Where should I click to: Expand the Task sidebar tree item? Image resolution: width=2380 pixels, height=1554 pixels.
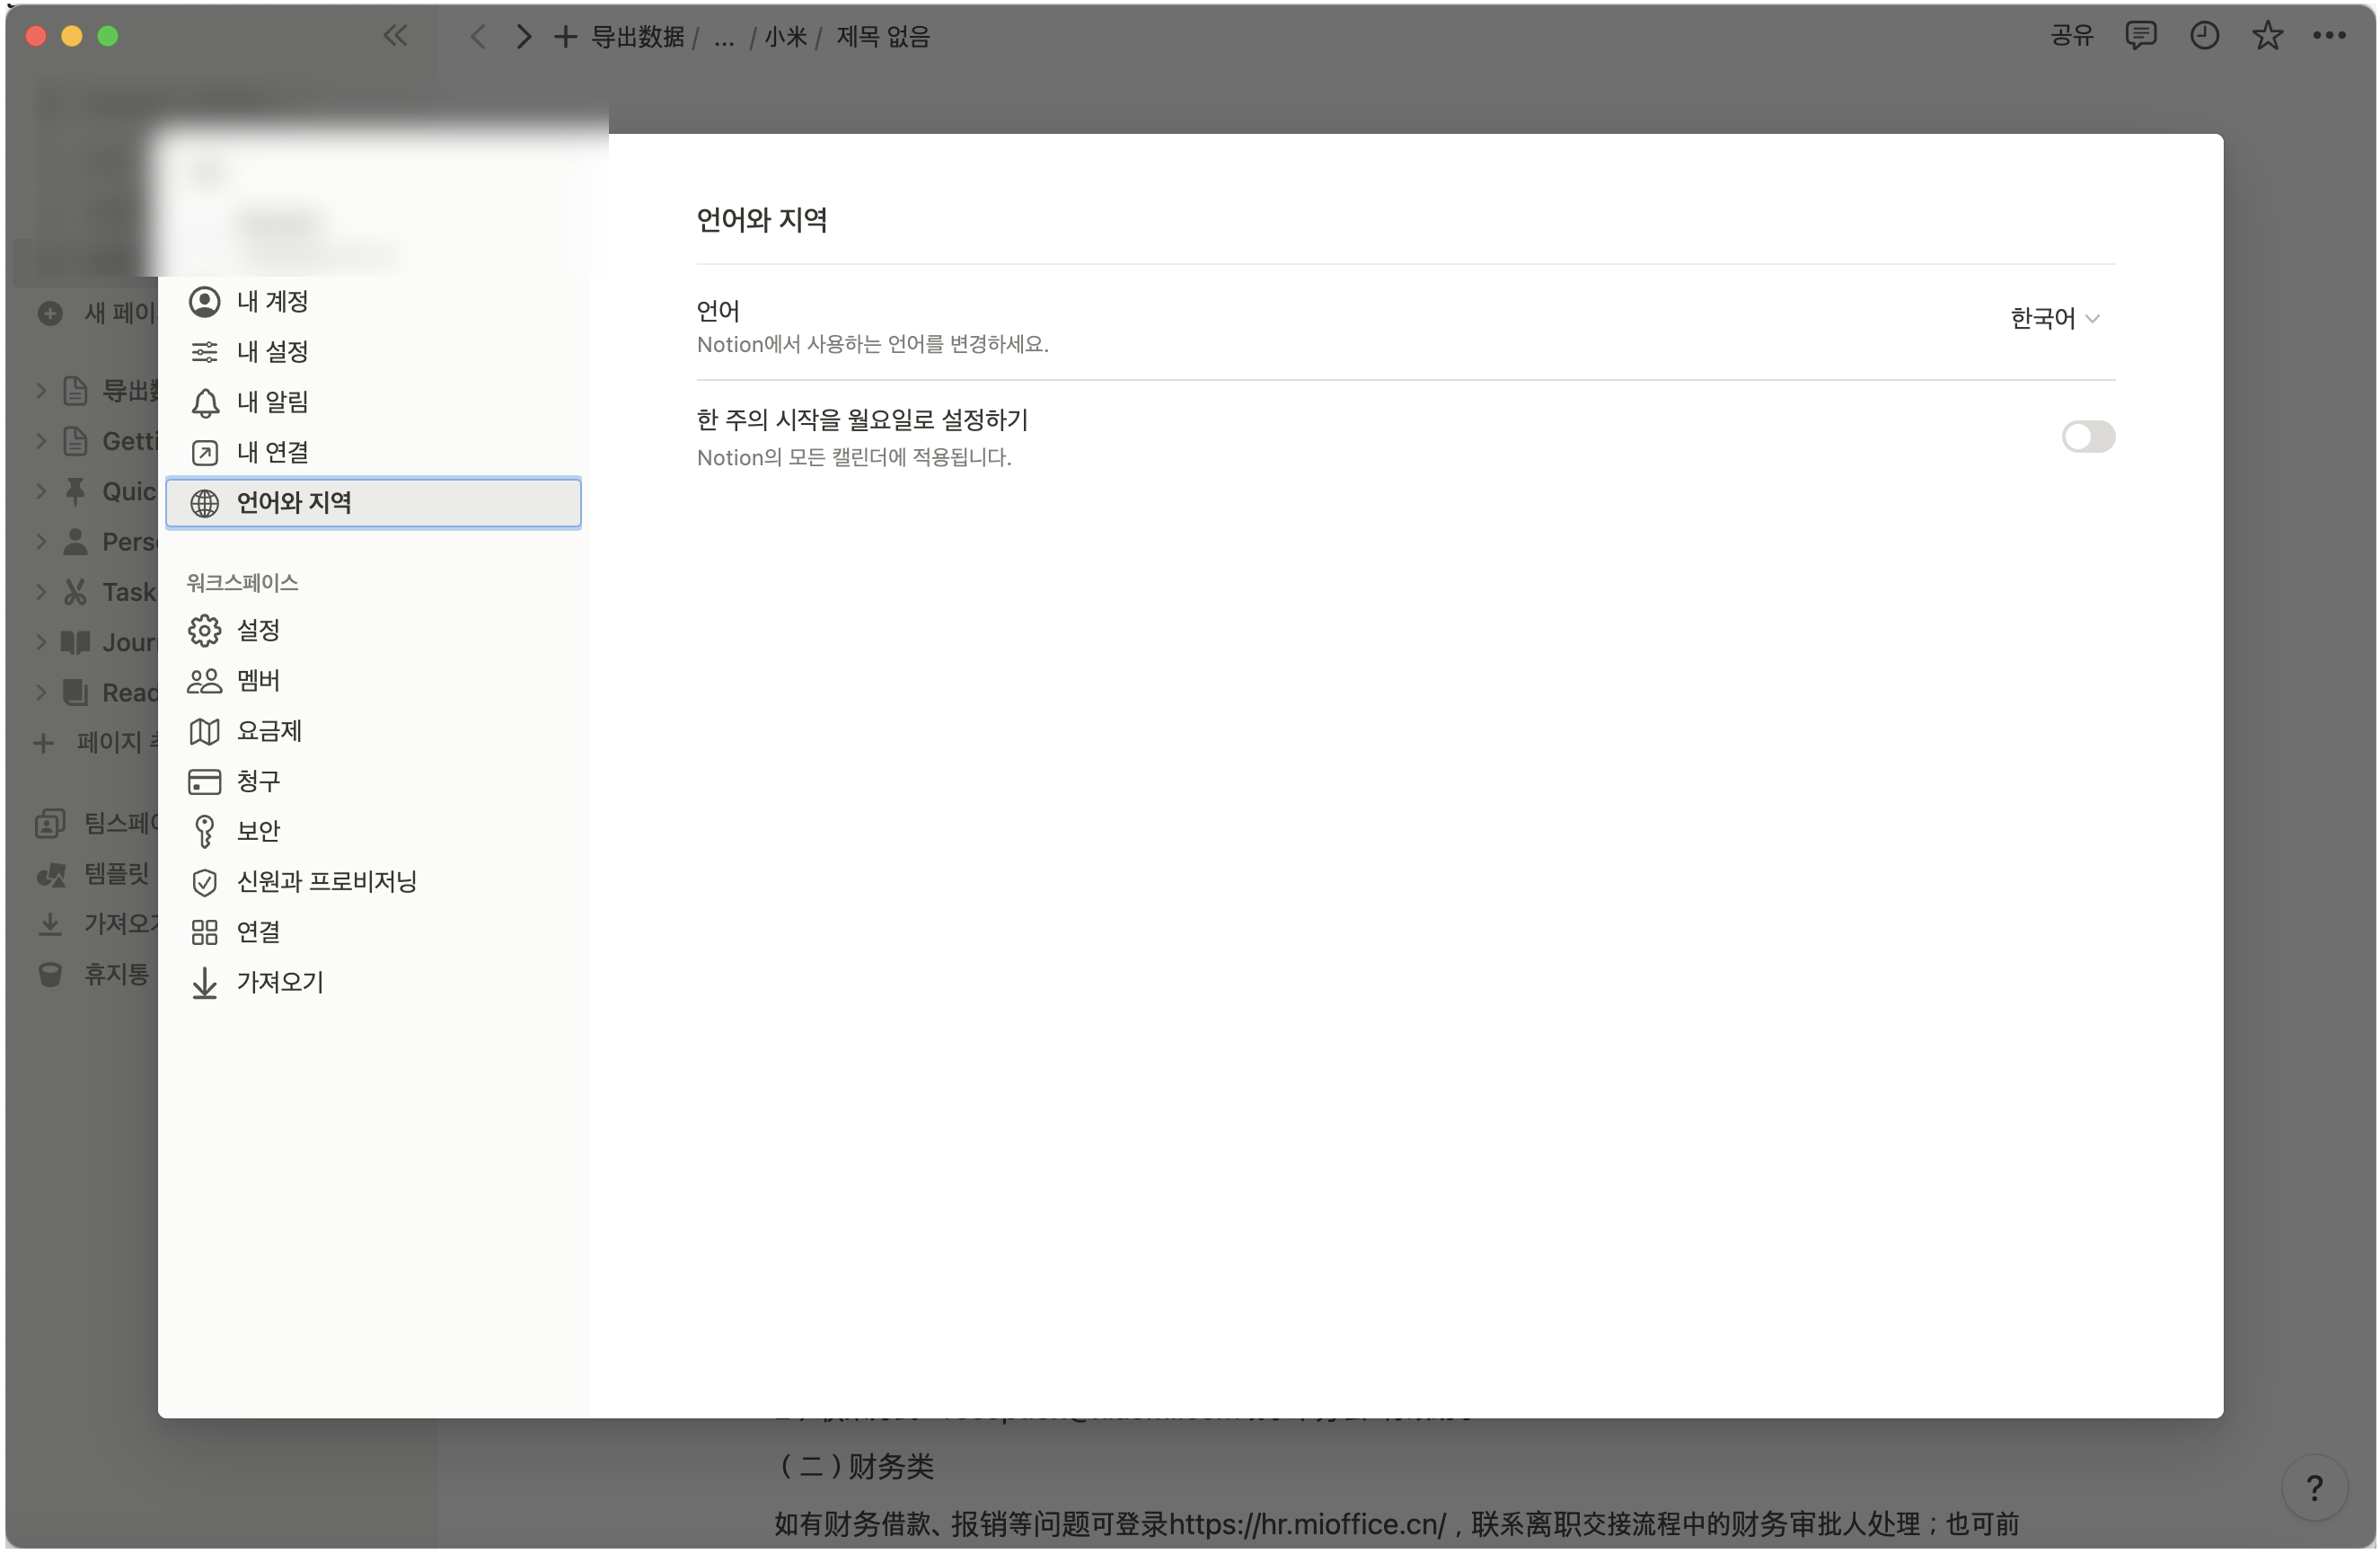pyautogui.click(x=41, y=591)
